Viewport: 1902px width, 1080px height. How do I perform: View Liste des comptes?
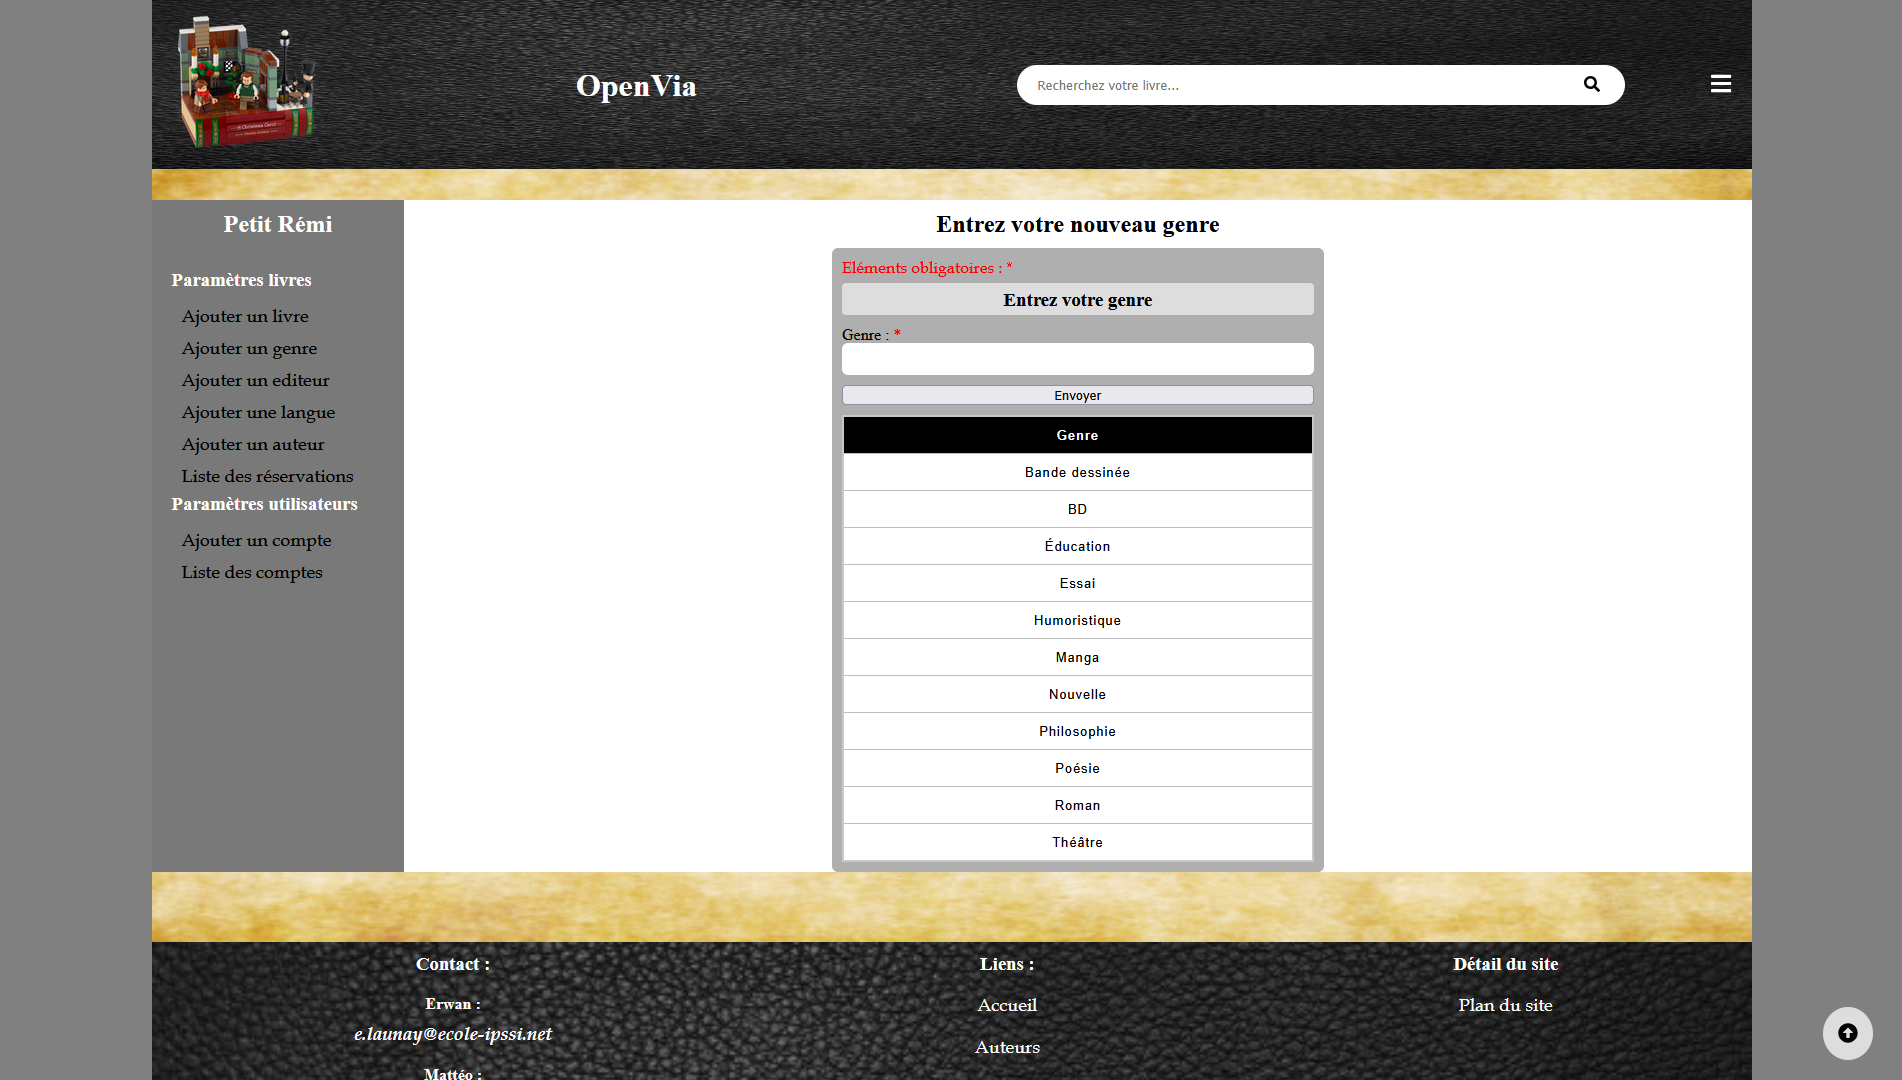tap(252, 572)
